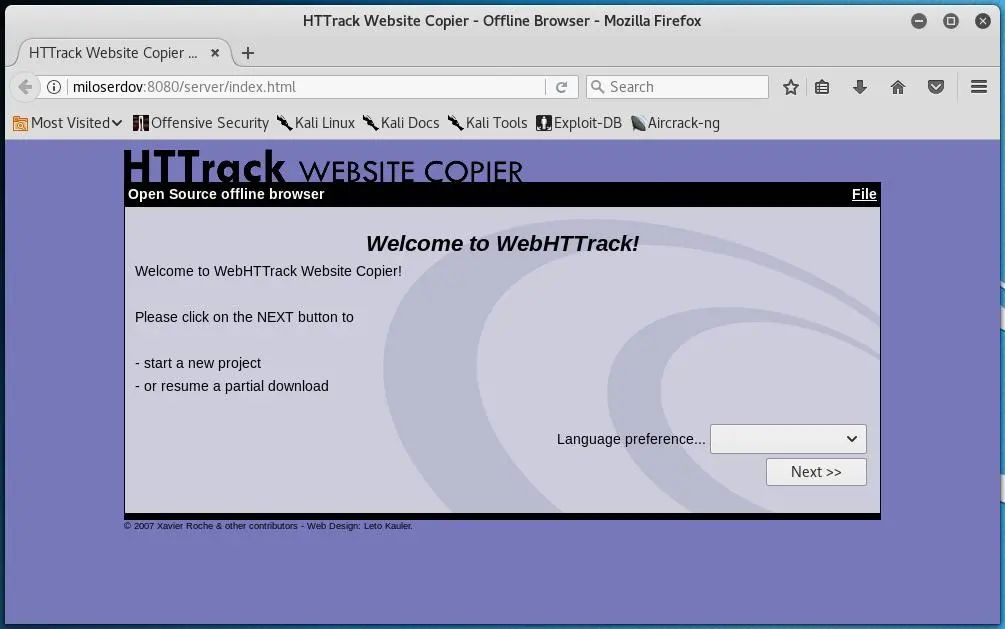Expand the Language preference dropdown
The height and width of the screenshot is (629, 1005).
[x=788, y=439]
